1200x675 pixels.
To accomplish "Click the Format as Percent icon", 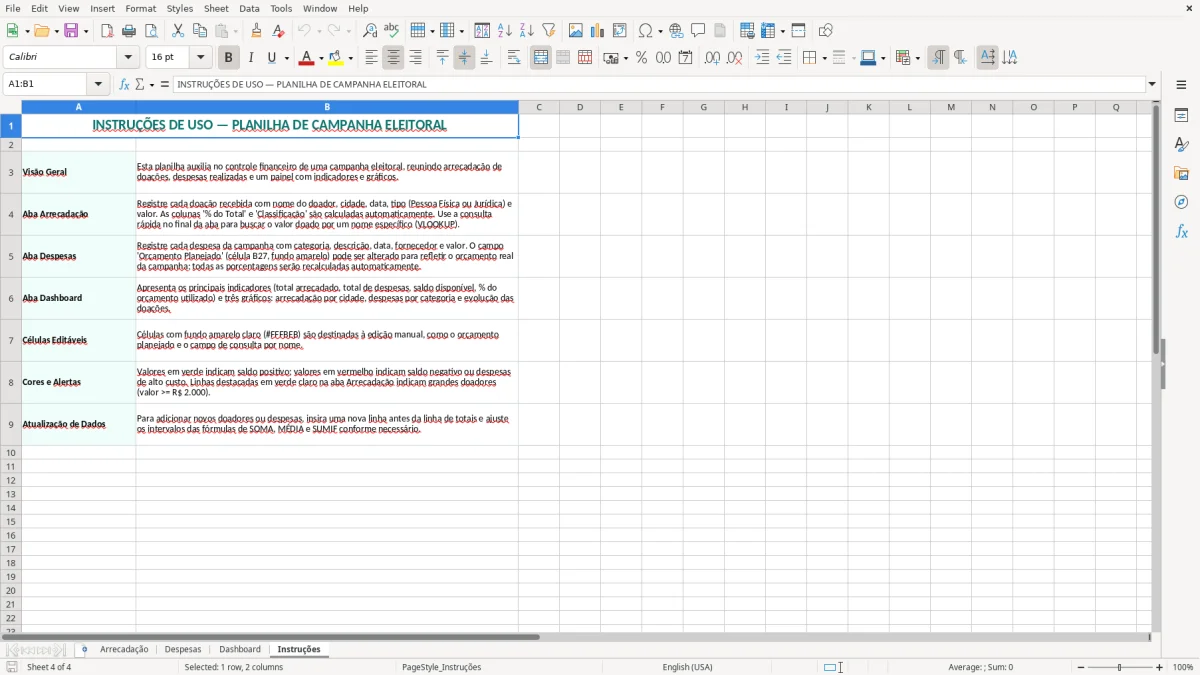I will coord(642,58).
